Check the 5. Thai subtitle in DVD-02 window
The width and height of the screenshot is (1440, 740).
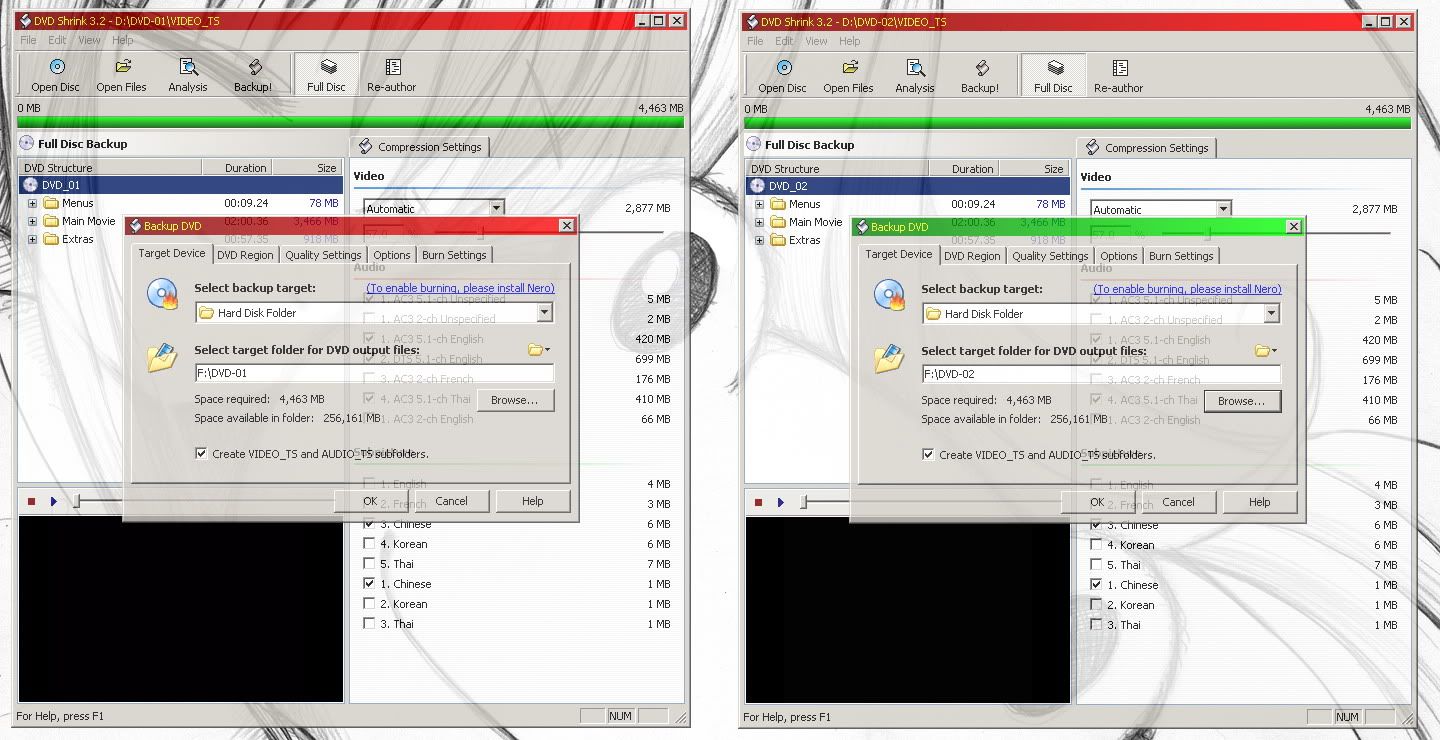click(x=1097, y=565)
